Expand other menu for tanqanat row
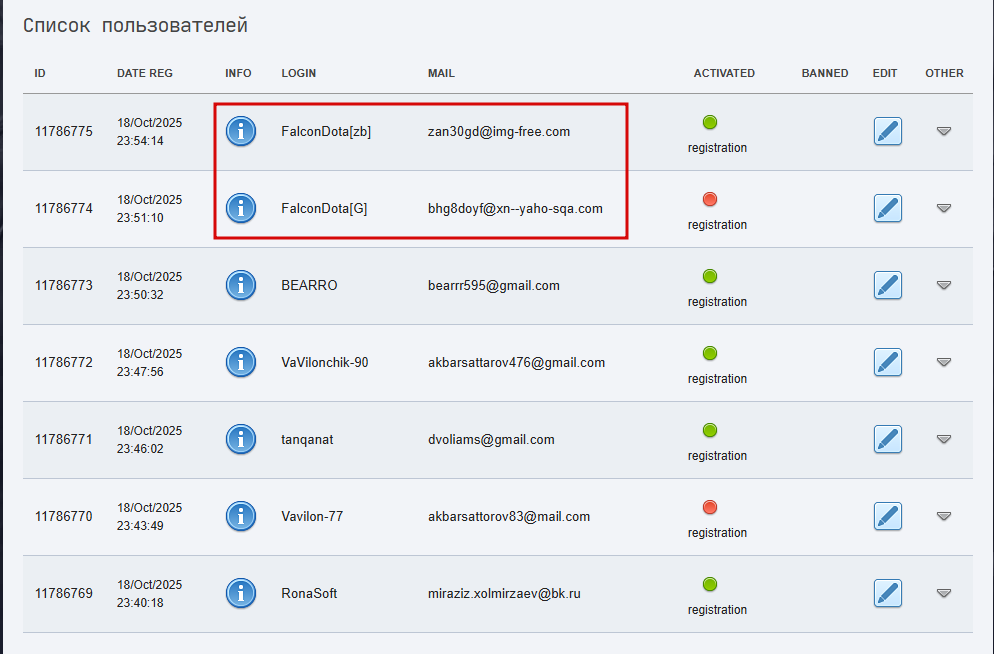 [x=943, y=439]
